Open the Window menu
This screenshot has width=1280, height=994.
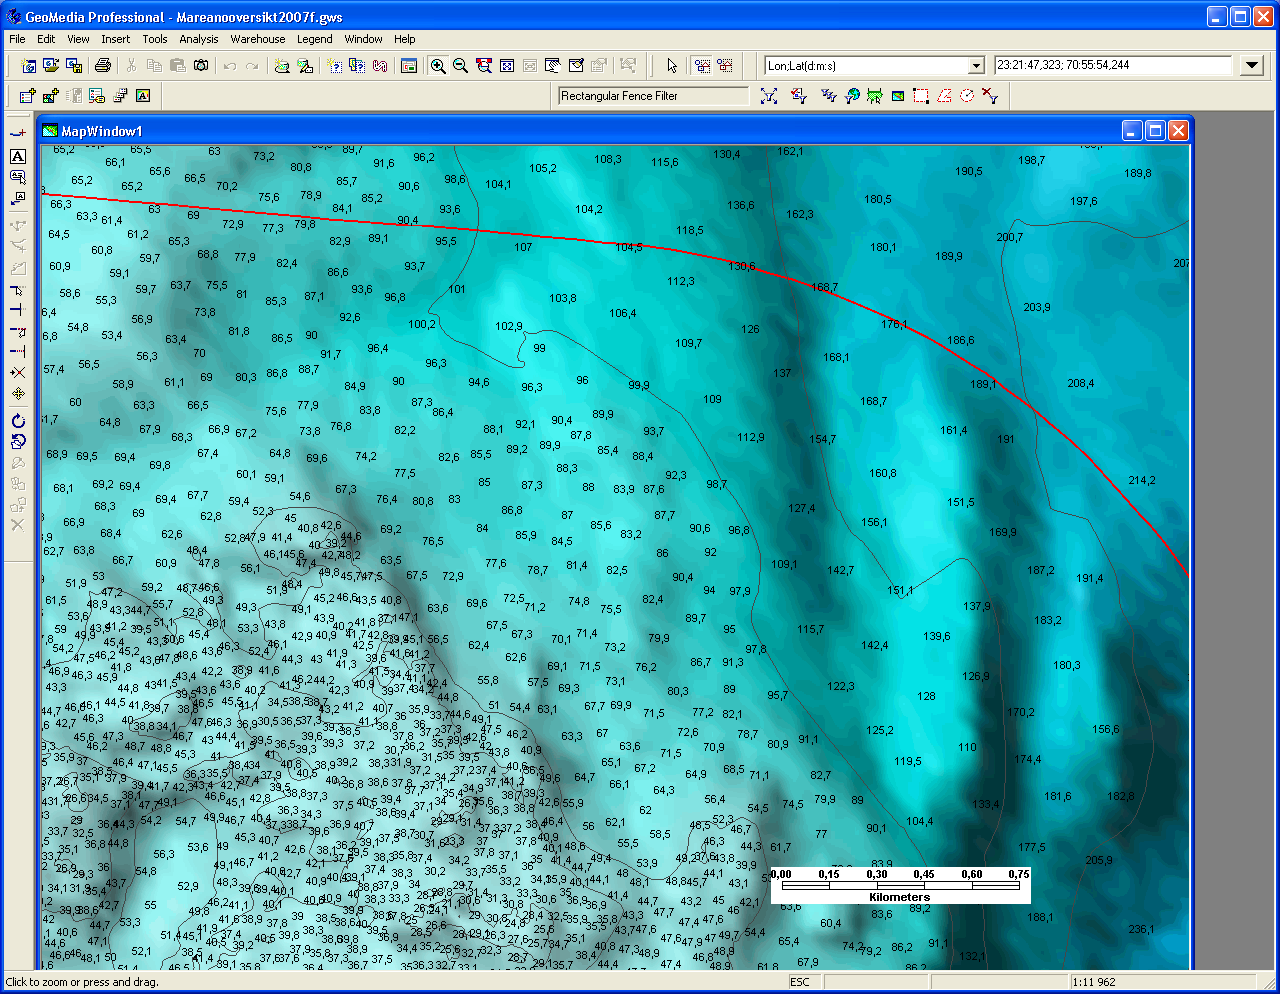(363, 39)
